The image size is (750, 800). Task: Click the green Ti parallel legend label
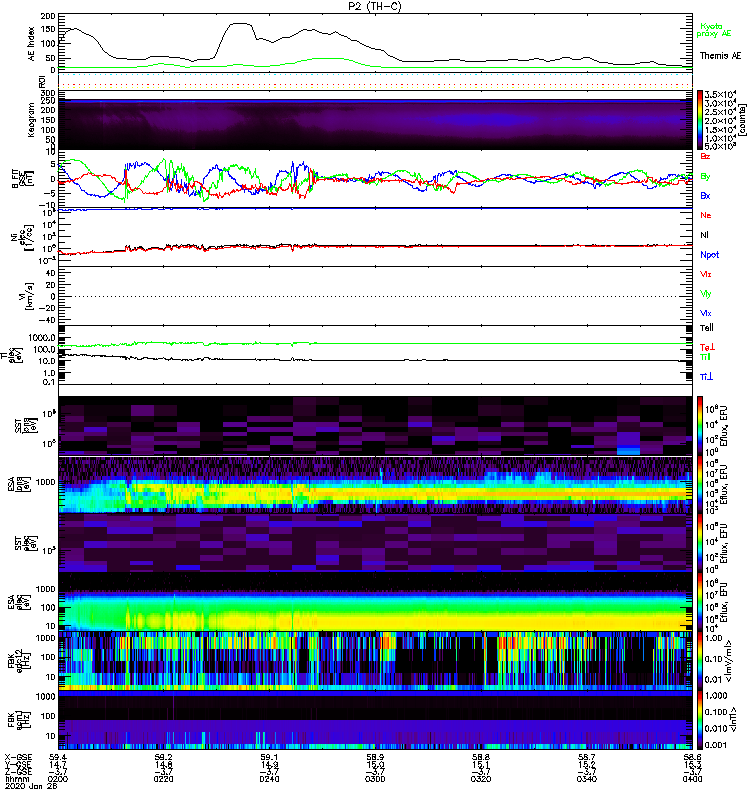[x=705, y=357]
